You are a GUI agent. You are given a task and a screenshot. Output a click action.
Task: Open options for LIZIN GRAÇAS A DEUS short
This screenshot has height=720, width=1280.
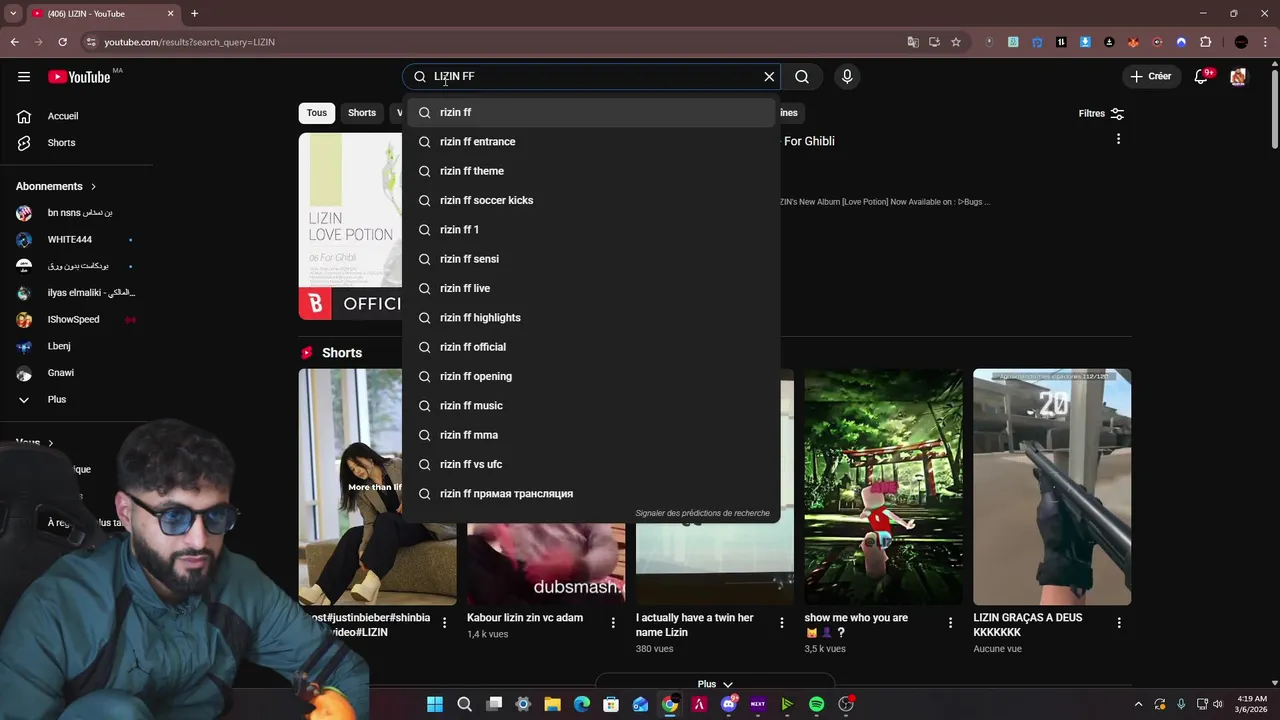1118,622
